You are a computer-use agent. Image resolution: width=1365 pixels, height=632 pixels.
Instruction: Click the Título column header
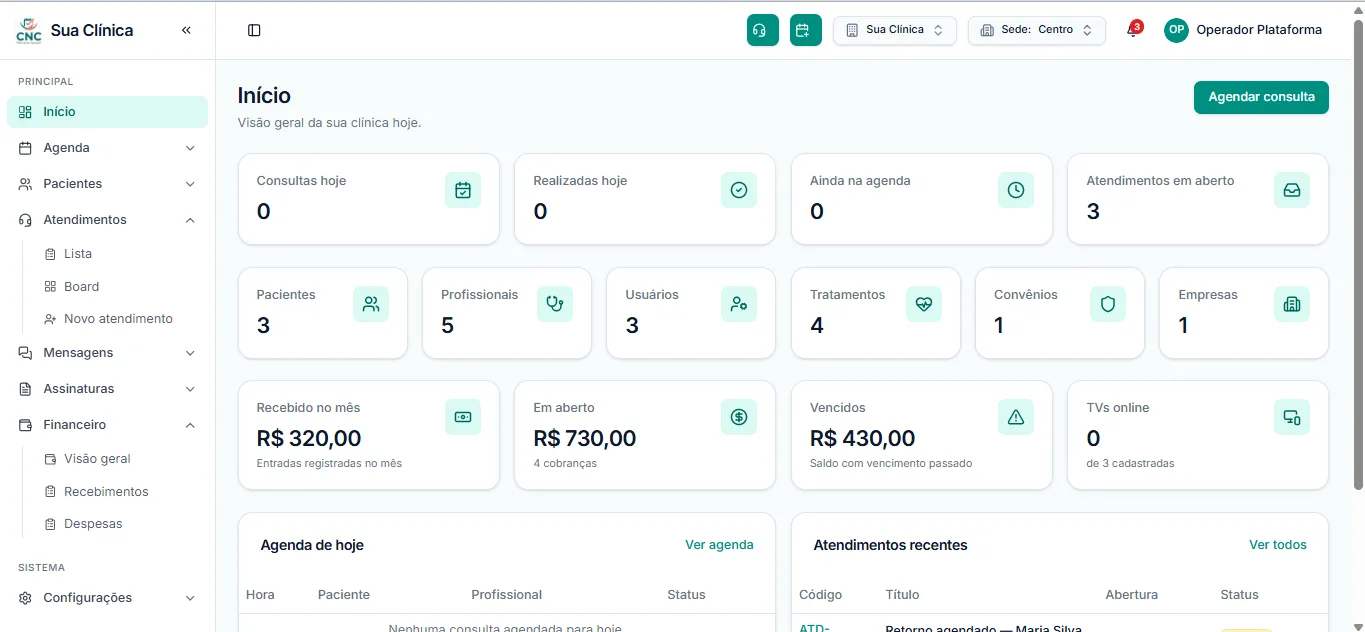pos(903,595)
